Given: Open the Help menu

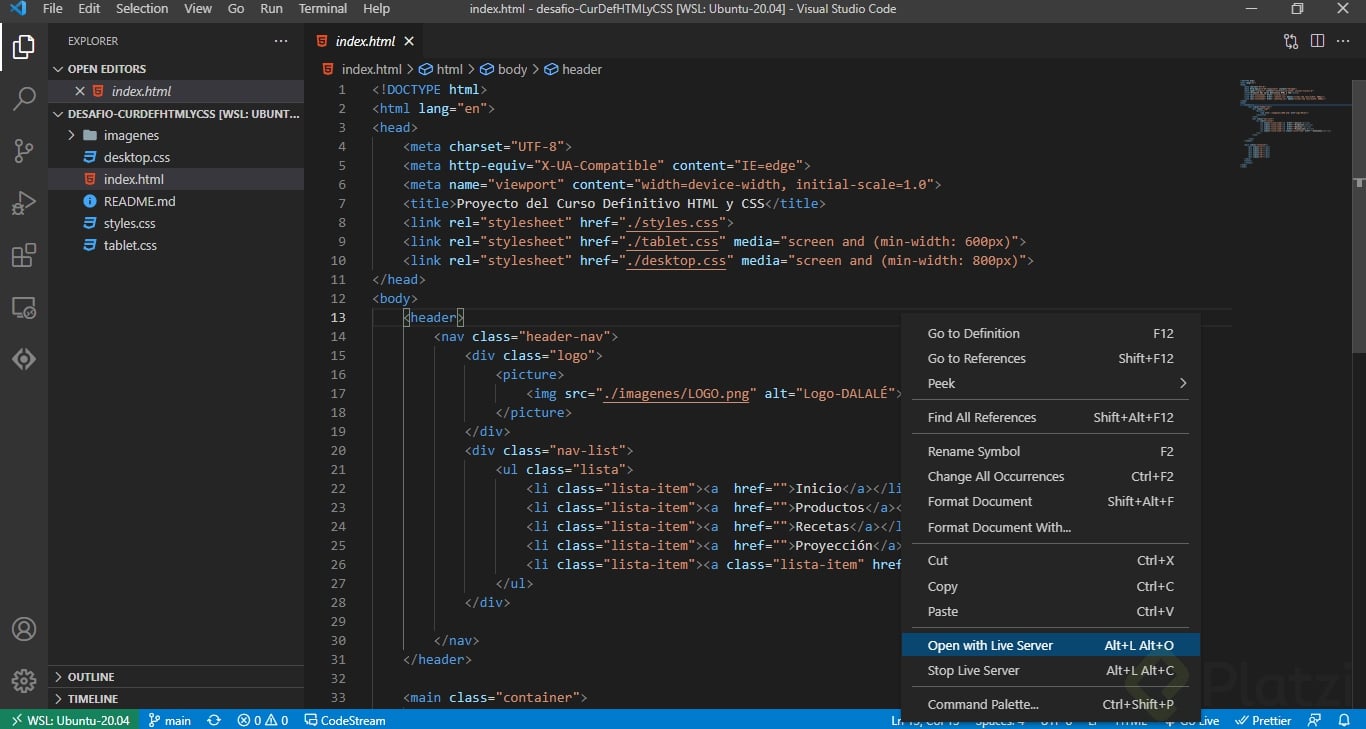Looking at the screenshot, I should [376, 9].
